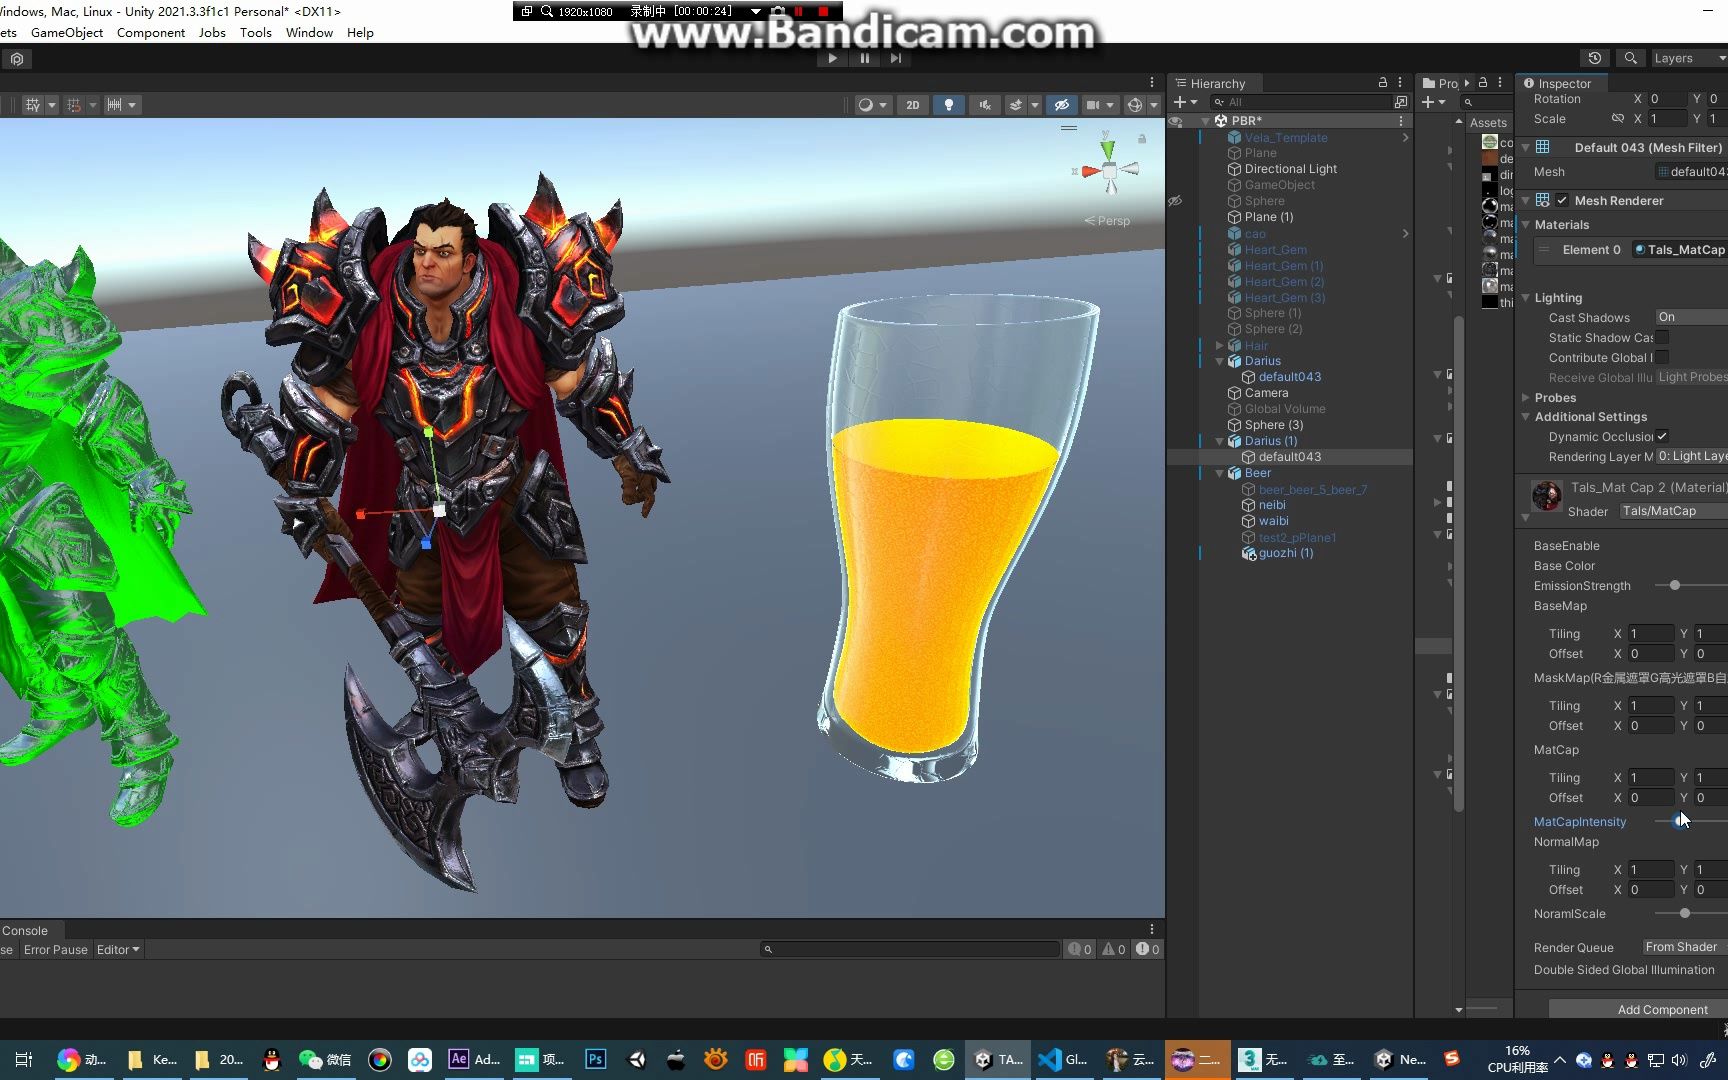Select the Assets folder in Project
This screenshot has height=1080, width=1728.
point(1488,122)
